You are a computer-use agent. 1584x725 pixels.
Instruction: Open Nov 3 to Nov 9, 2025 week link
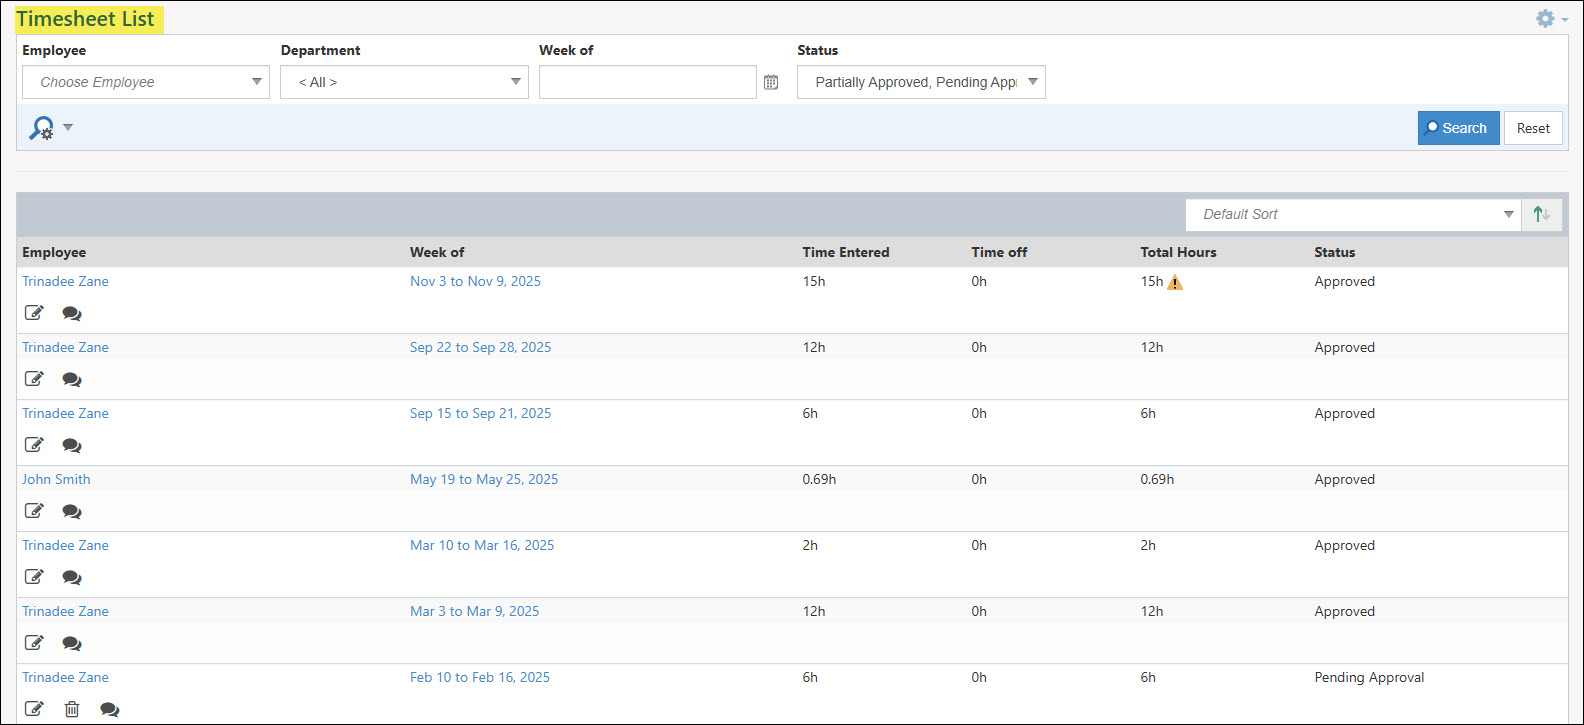pyautogui.click(x=475, y=281)
